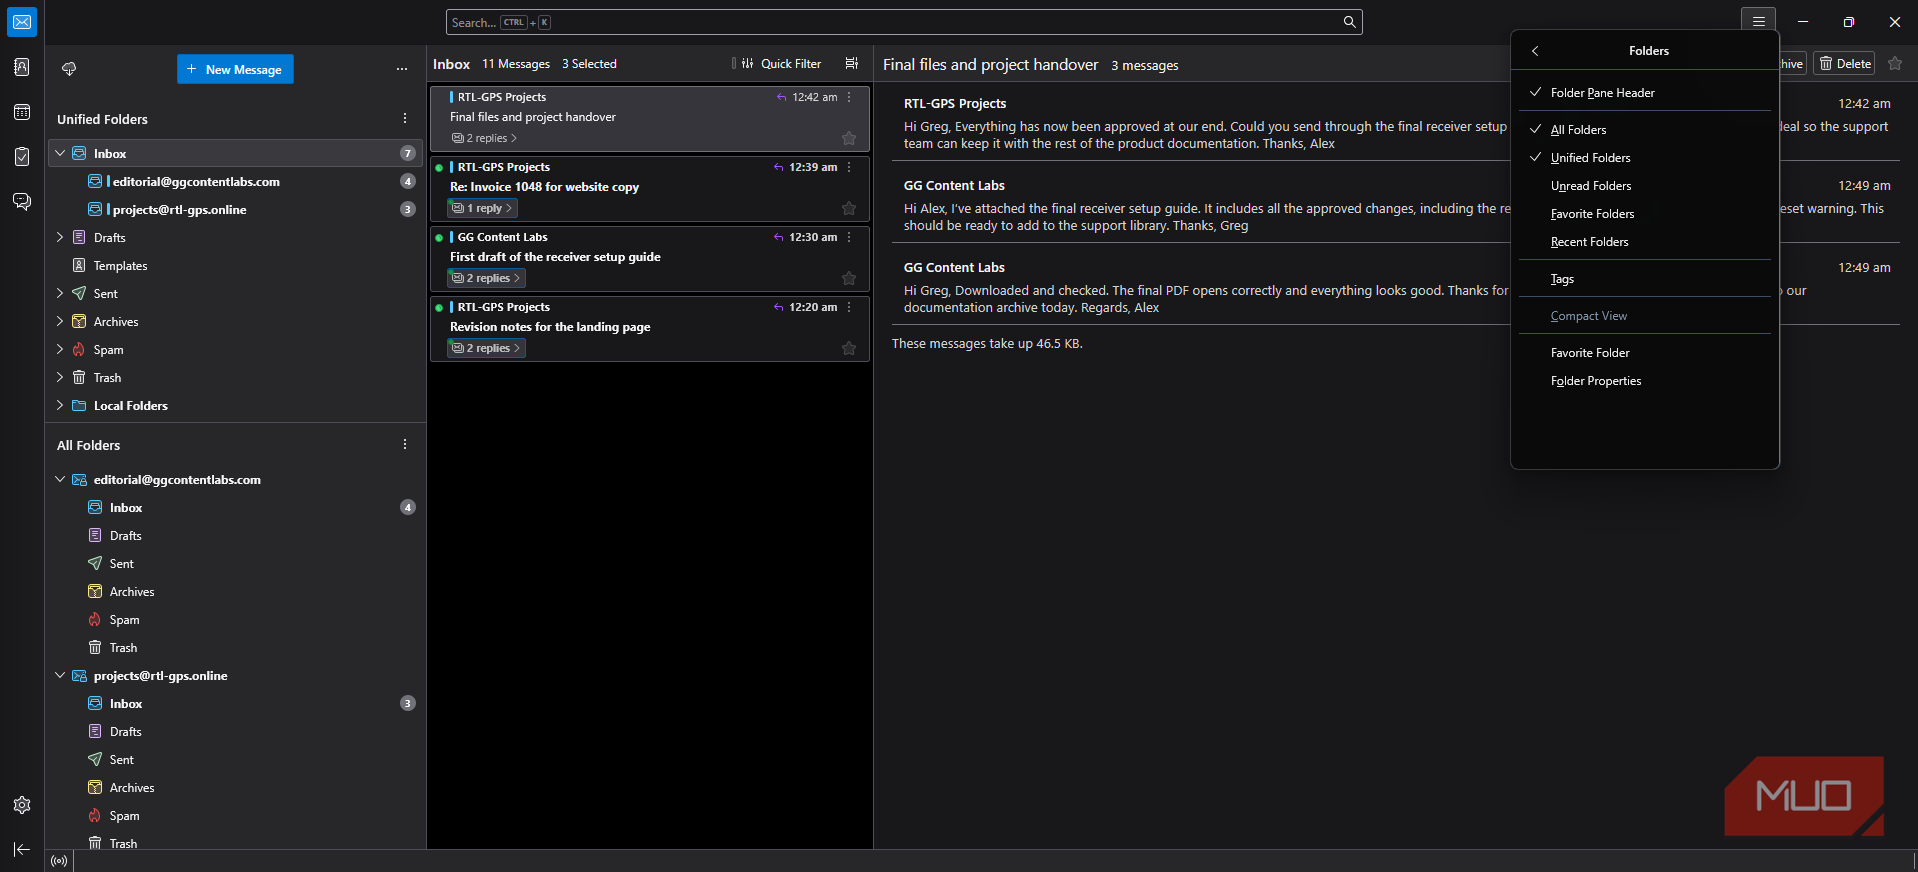The width and height of the screenshot is (1918, 872).
Task: Click the global Search field
Action: pyautogui.click(x=904, y=22)
